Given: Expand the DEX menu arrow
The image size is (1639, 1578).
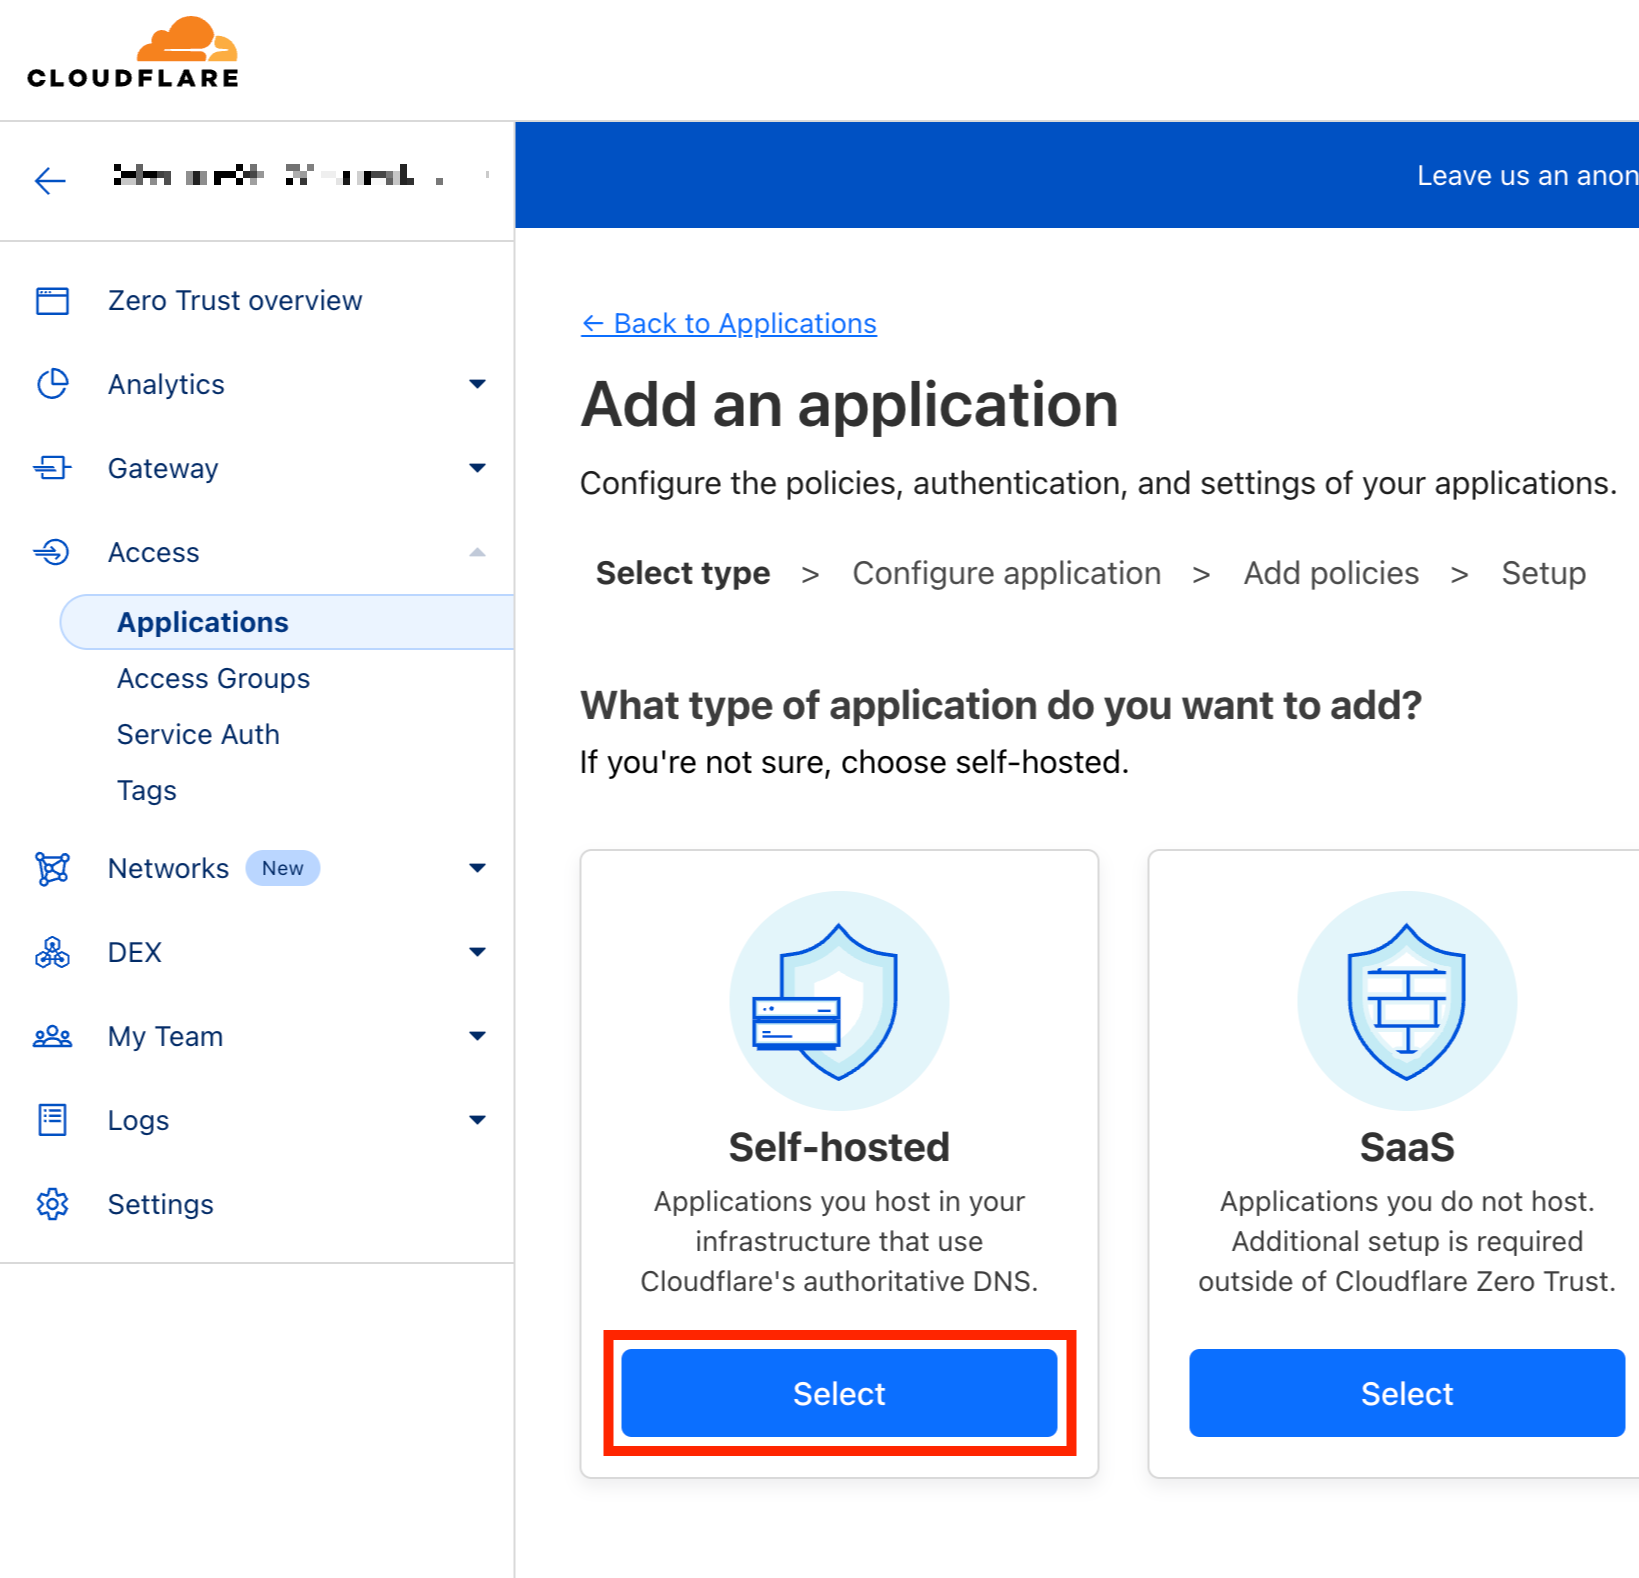Looking at the screenshot, I should (478, 952).
